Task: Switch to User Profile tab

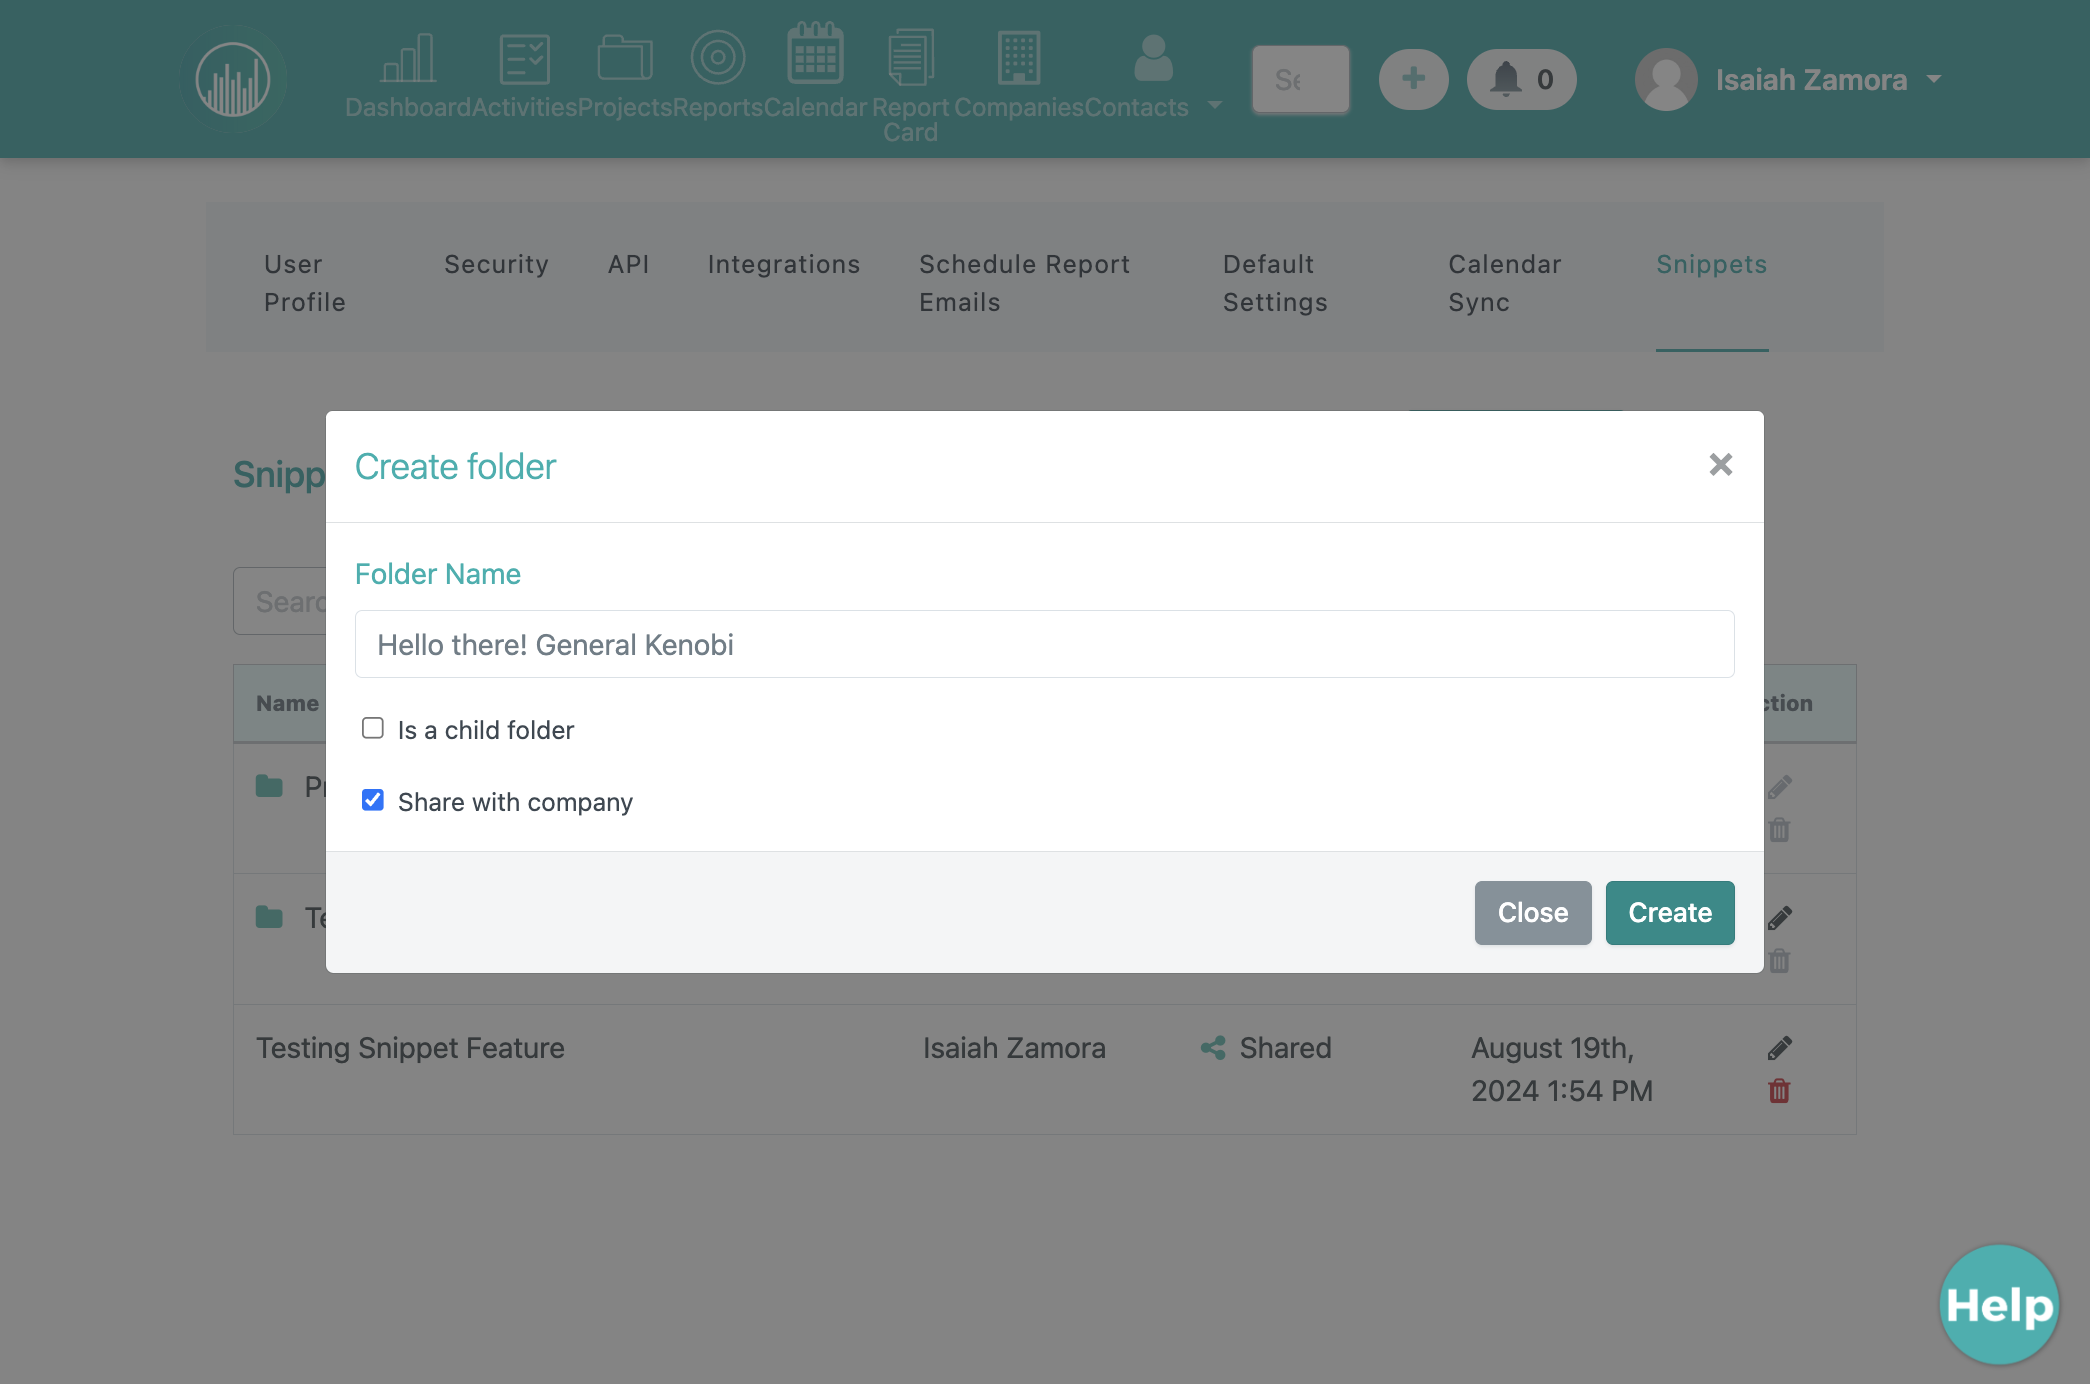Action: (305, 283)
